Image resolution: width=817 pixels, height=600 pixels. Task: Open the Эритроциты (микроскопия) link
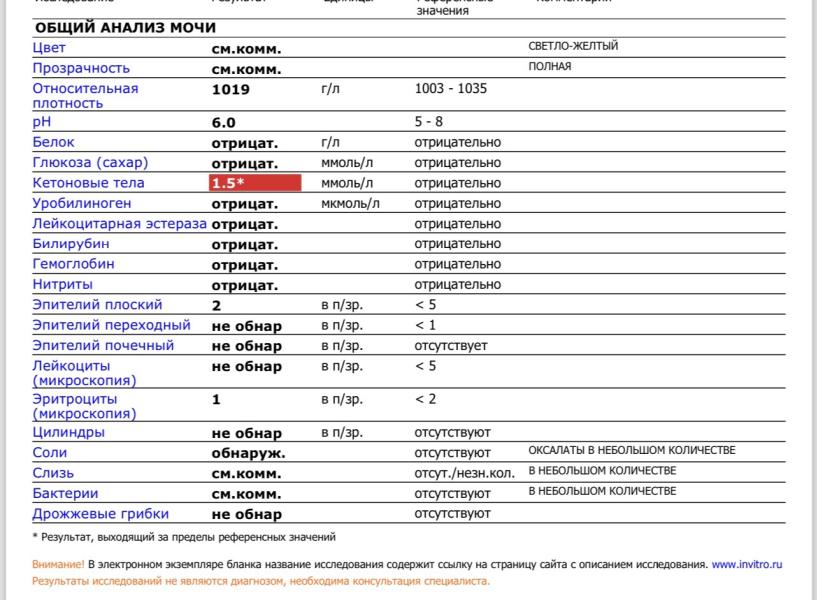click(x=84, y=406)
